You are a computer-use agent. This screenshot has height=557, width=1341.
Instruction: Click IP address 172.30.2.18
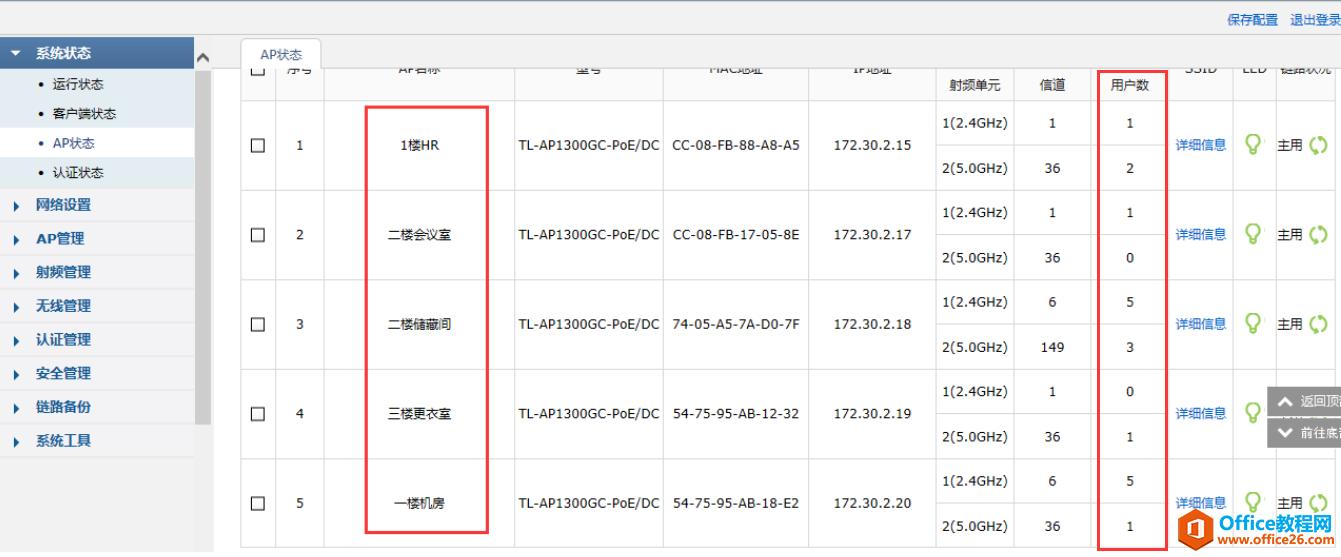pos(872,324)
